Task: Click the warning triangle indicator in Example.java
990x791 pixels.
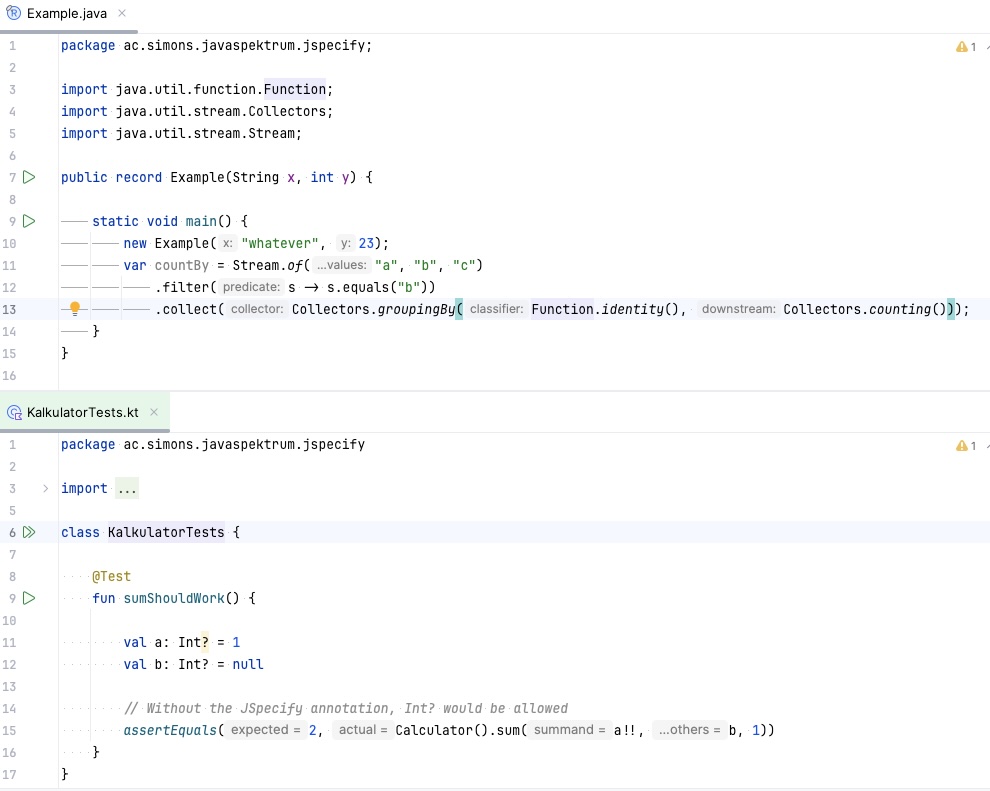Action: 961,46
